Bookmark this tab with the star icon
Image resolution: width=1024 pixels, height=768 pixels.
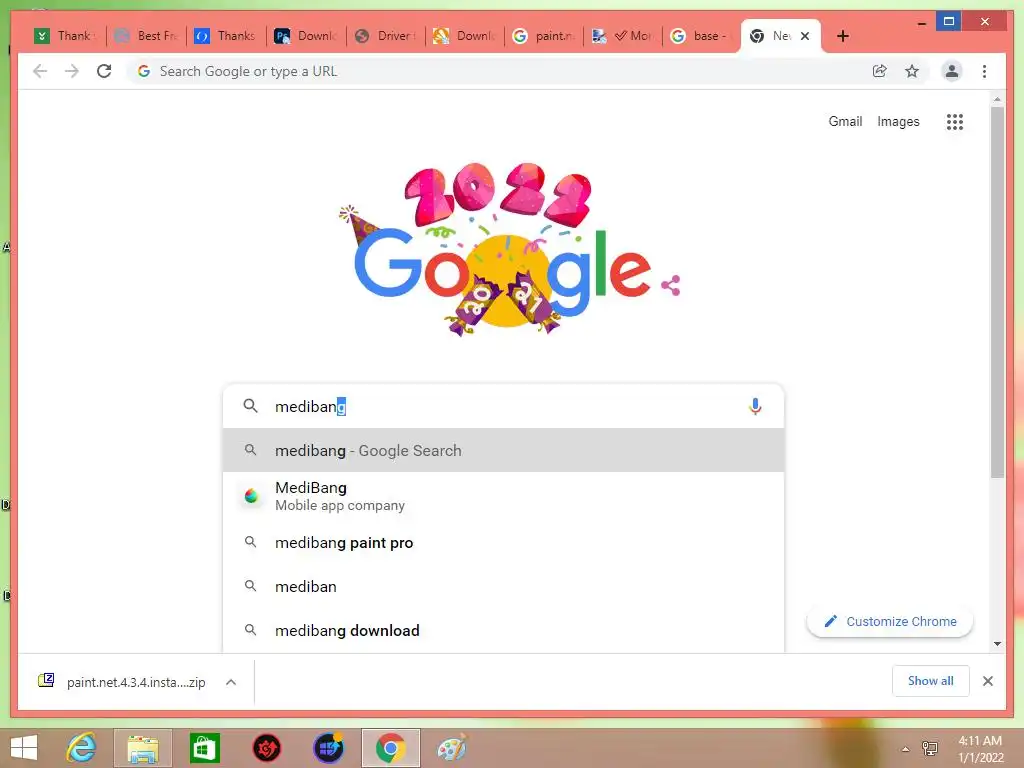coord(912,71)
